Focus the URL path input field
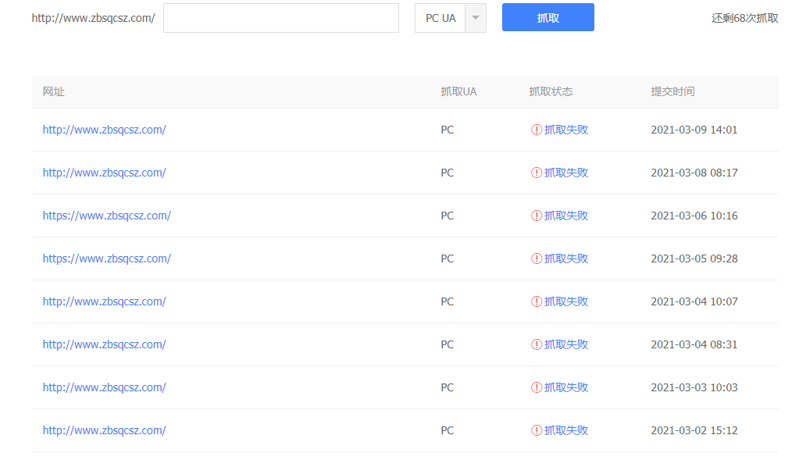 (x=281, y=18)
